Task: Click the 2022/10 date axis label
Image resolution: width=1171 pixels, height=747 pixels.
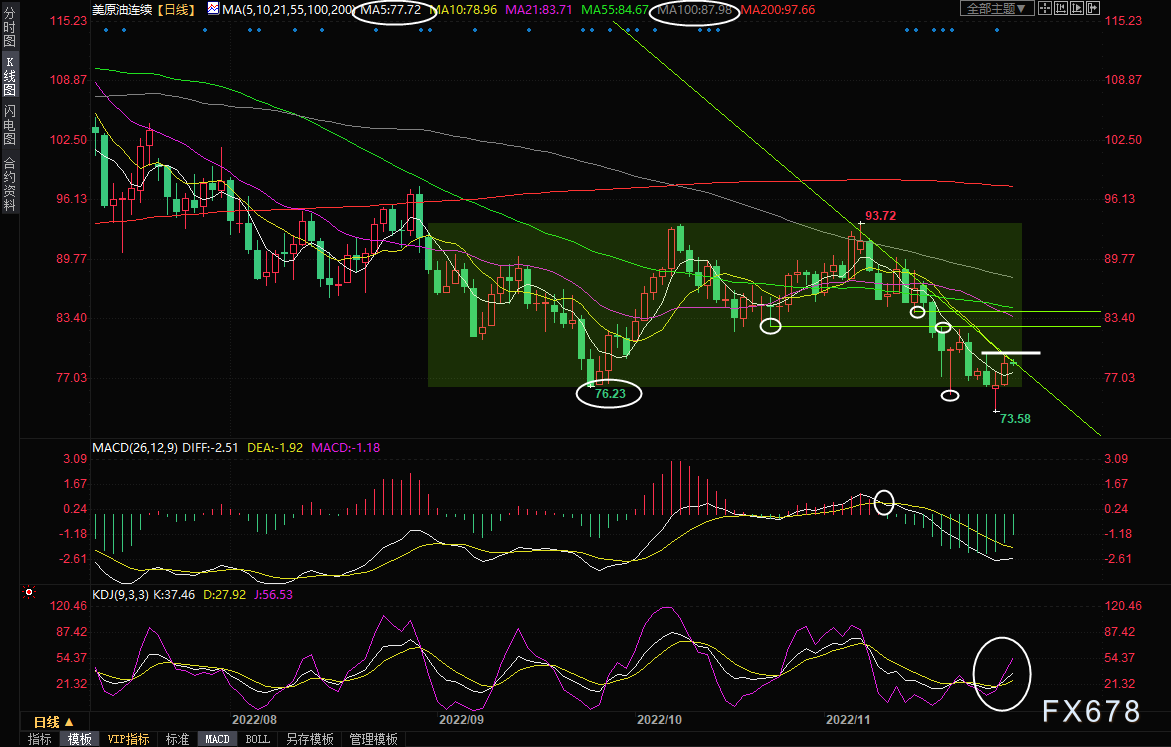Action: pyautogui.click(x=659, y=719)
